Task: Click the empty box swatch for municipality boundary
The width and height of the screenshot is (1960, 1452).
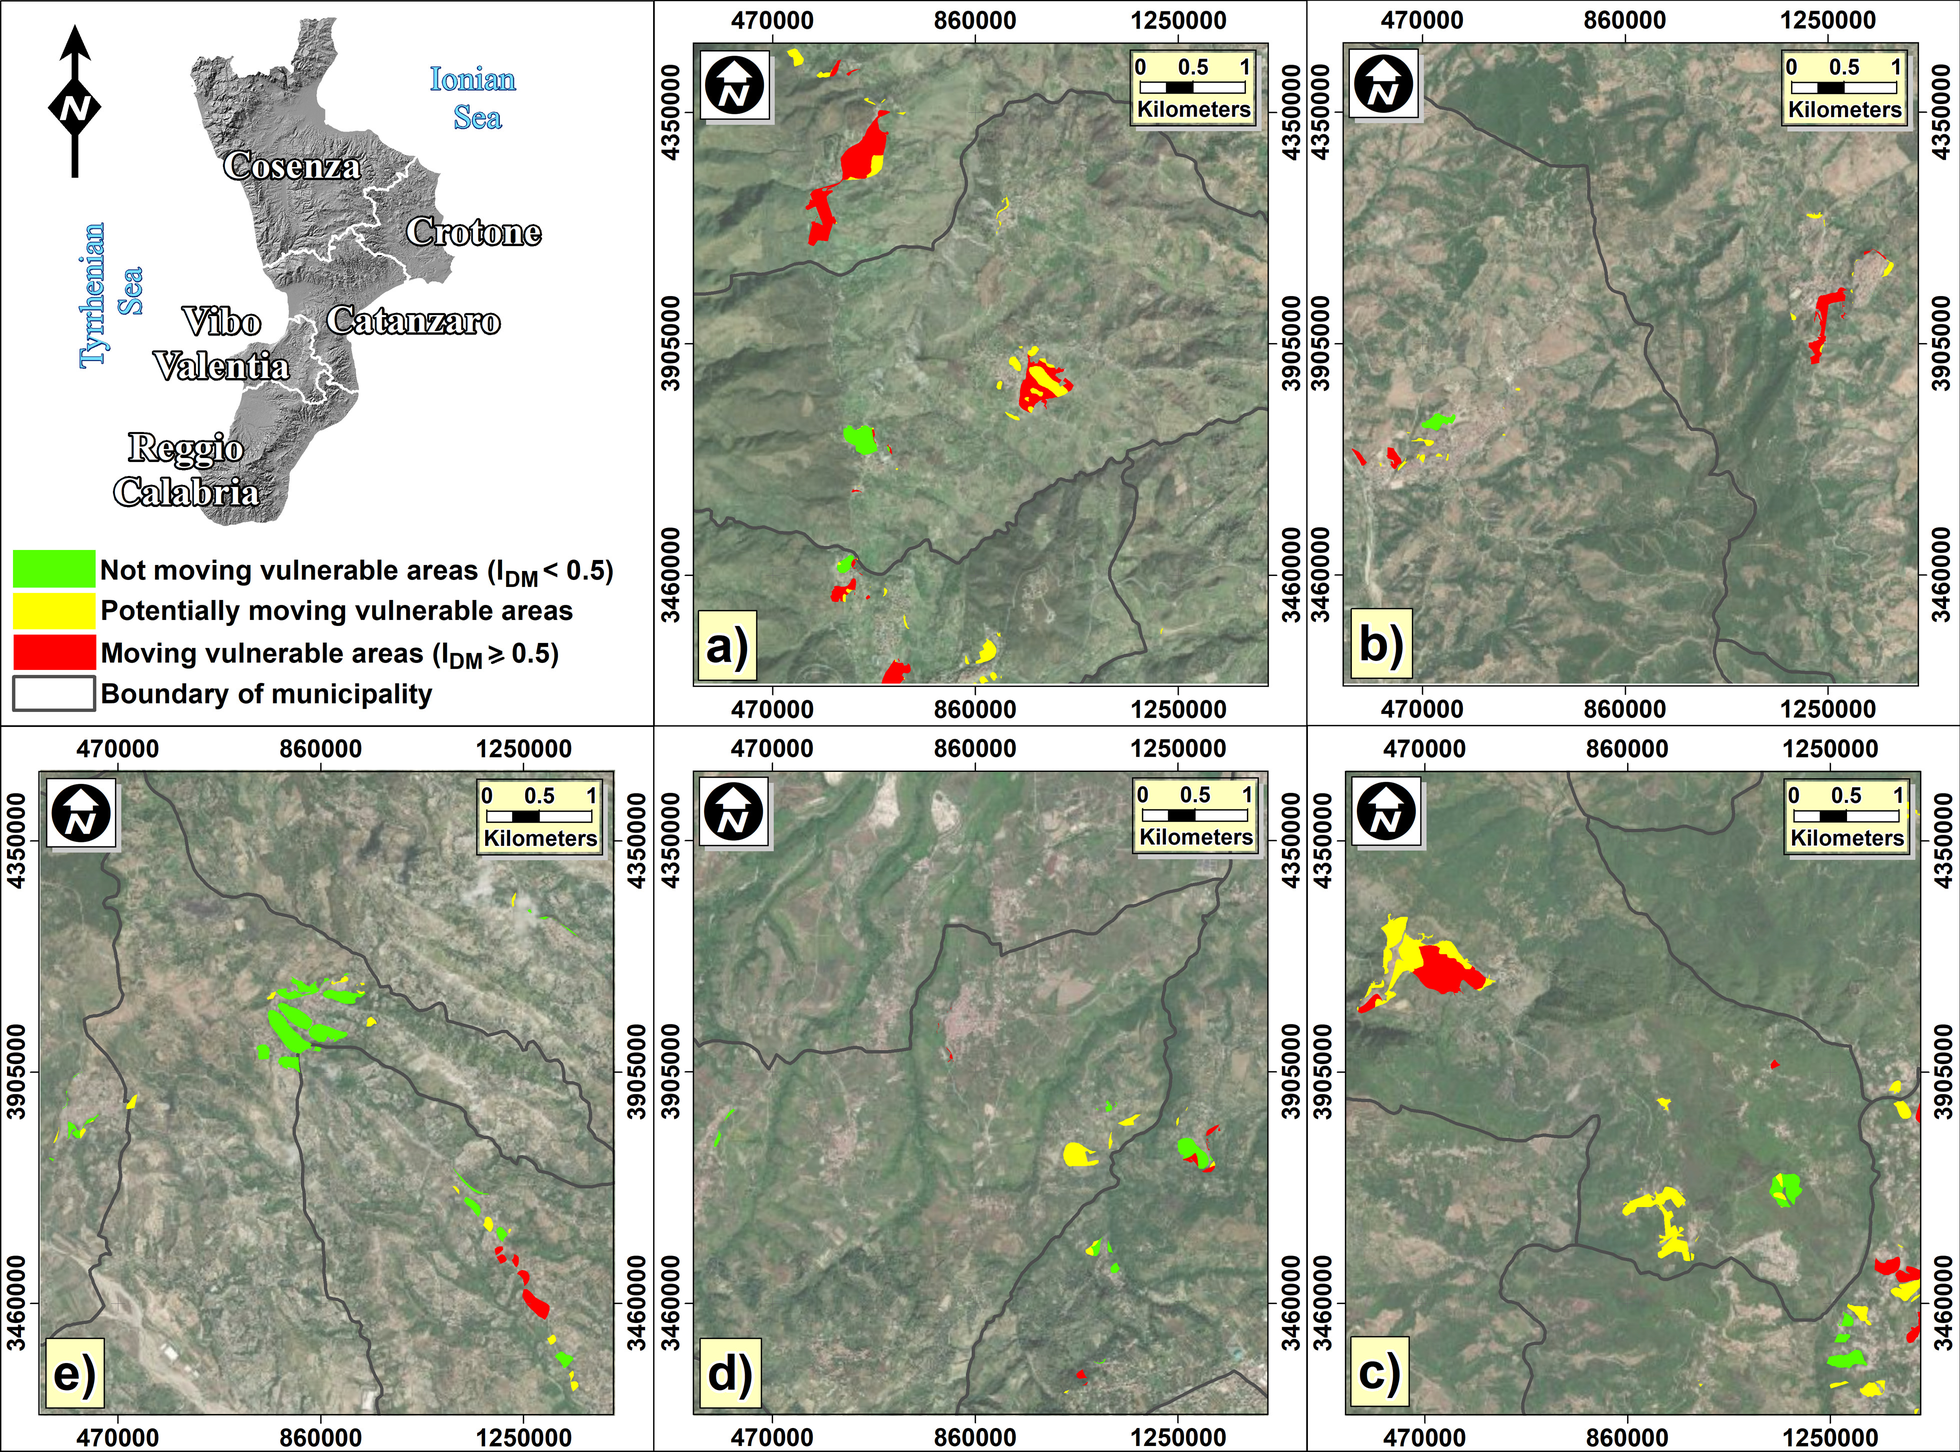Action: [x=54, y=693]
